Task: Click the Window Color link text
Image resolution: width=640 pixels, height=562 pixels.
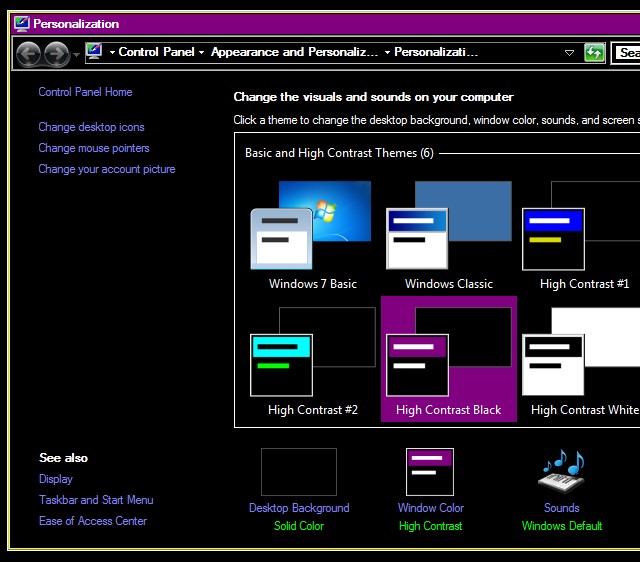Action: click(431, 508)
